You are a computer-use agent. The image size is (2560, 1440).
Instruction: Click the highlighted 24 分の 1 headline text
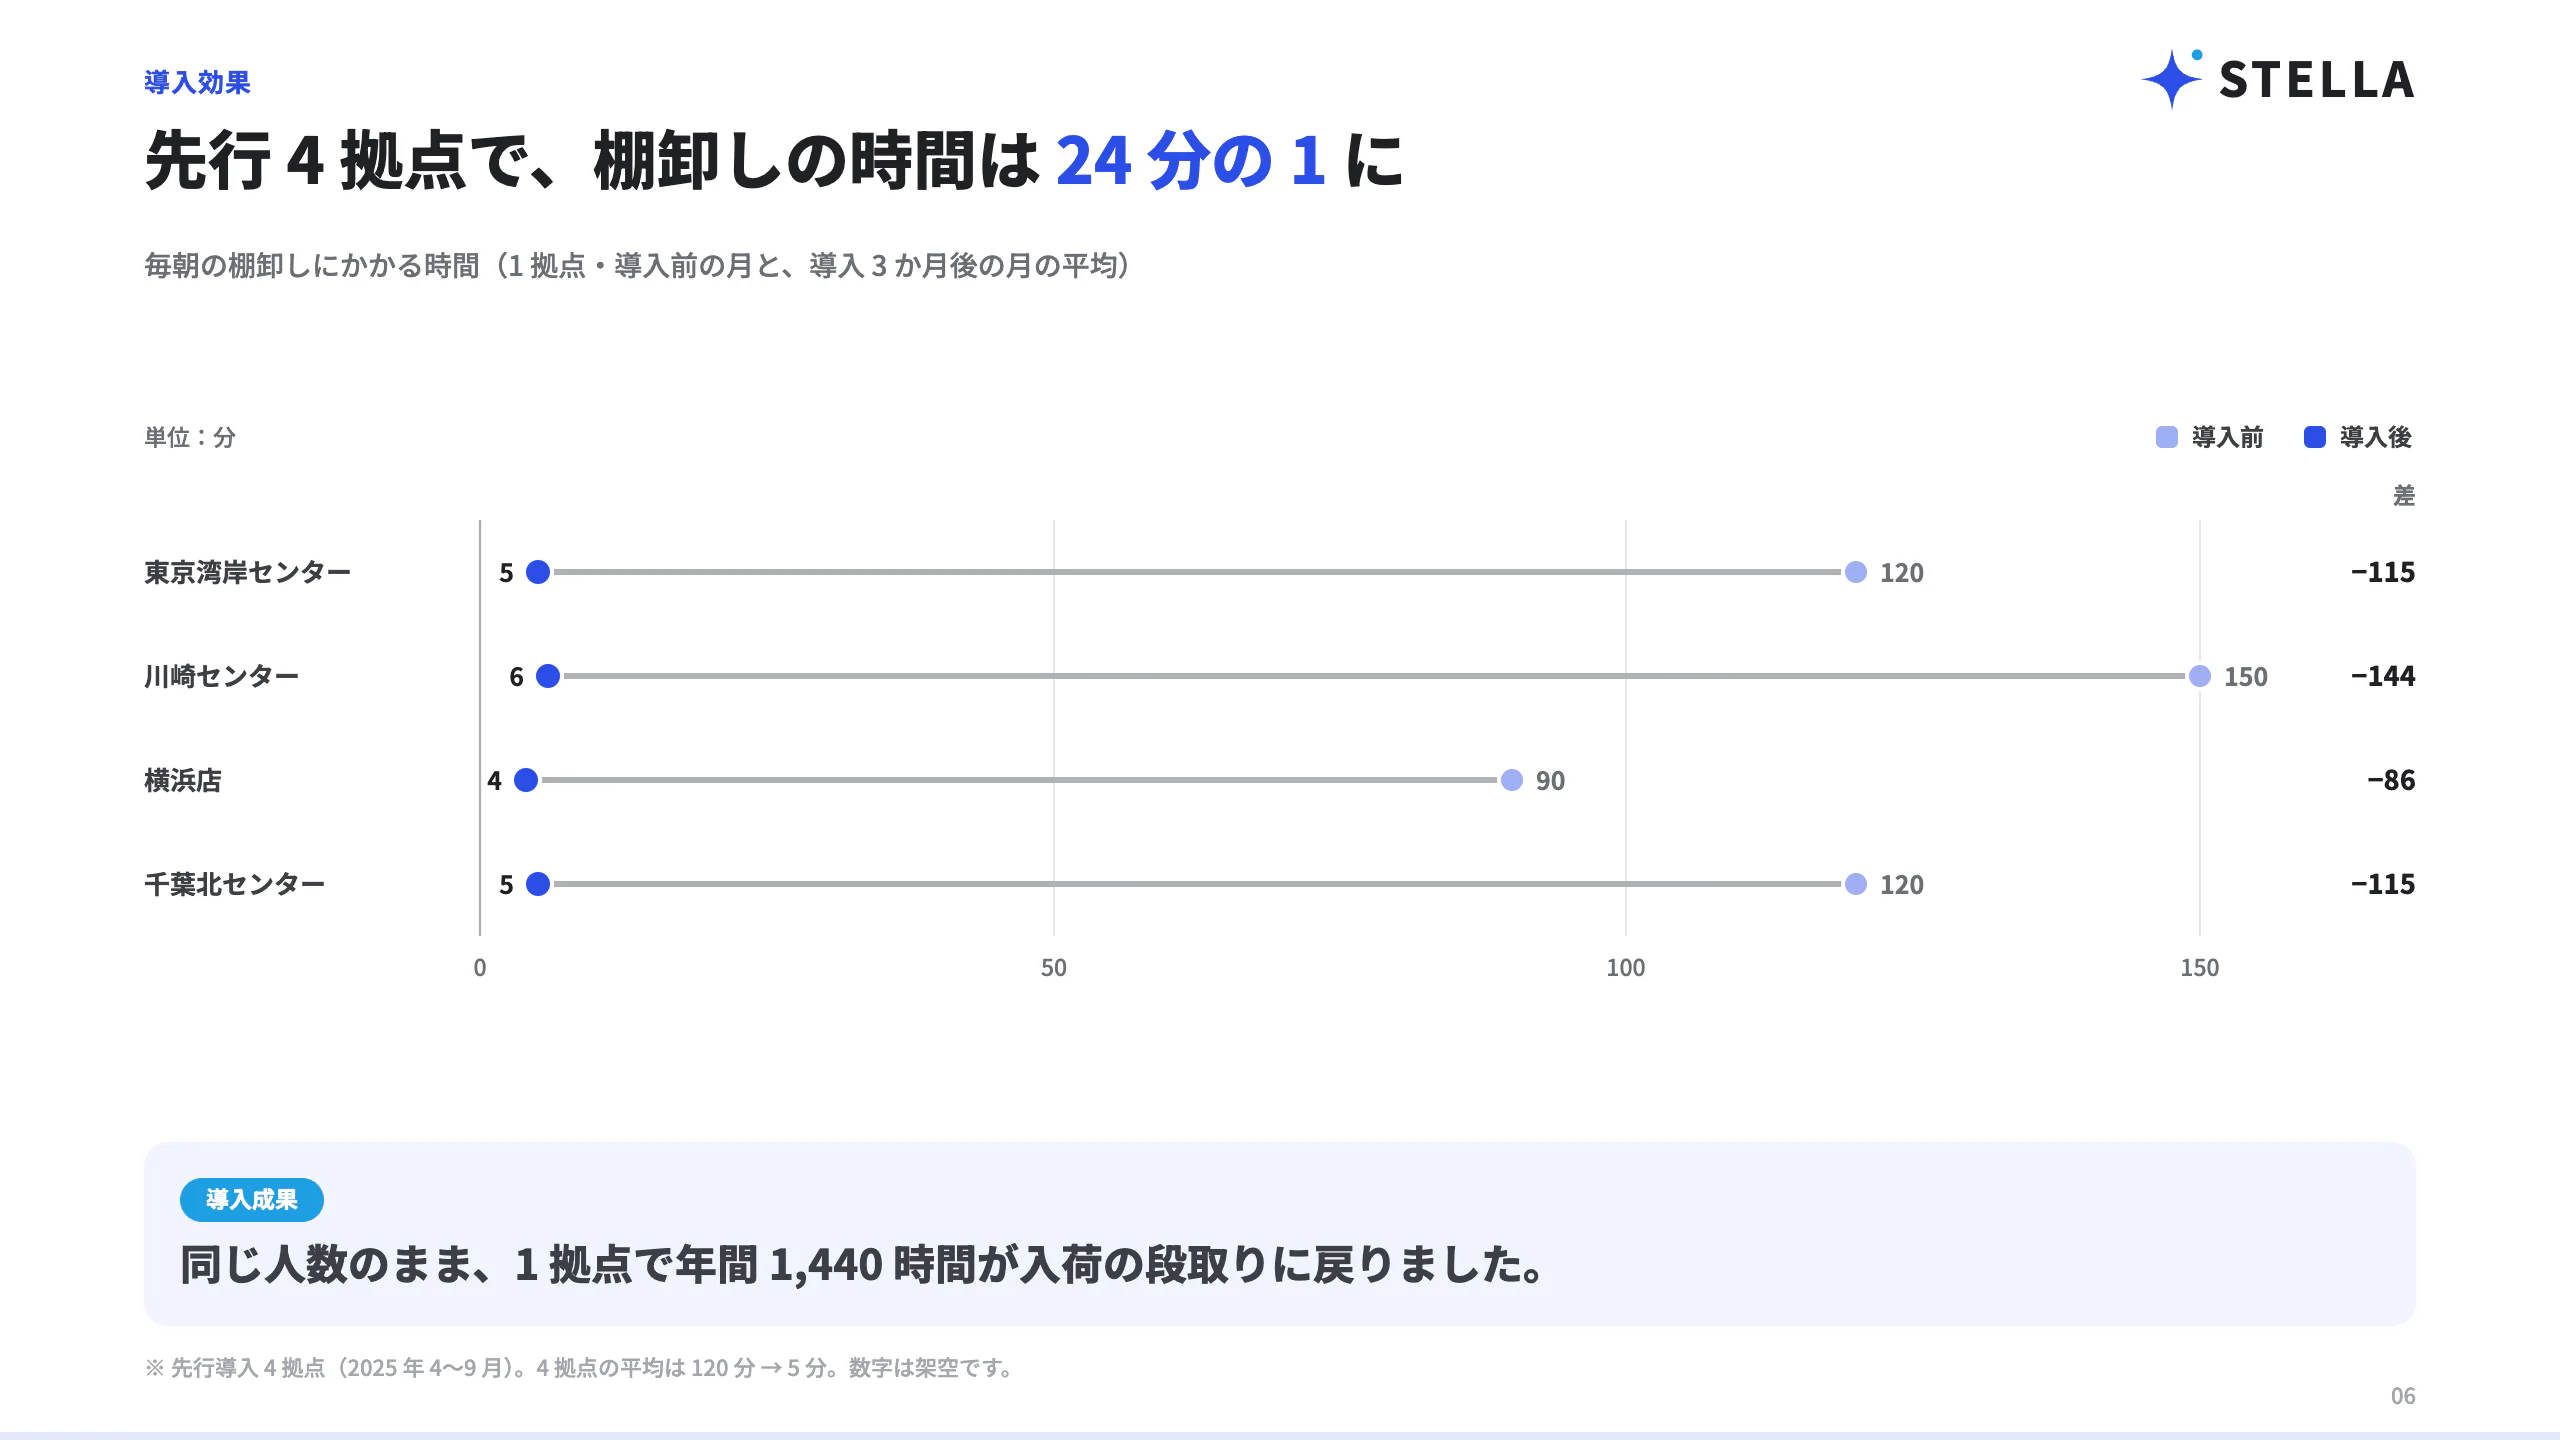coord(1191,160)
